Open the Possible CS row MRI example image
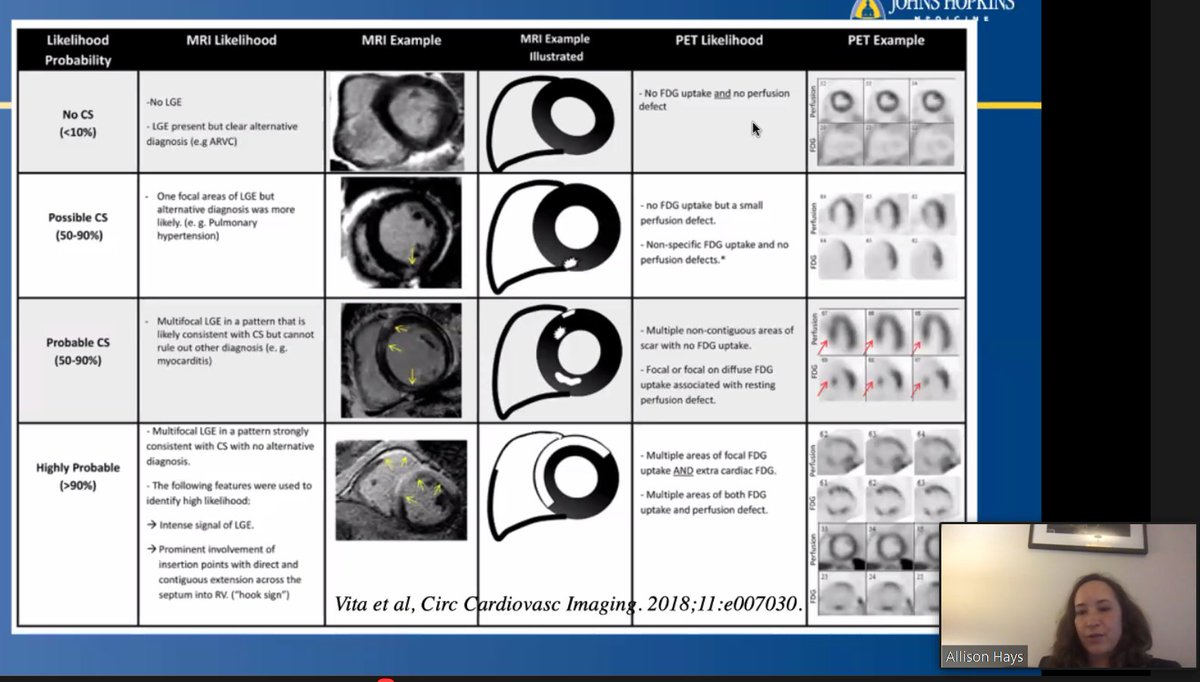Viewport: 1200px width, 682px height. pyautogui.click(x=401, y=234)
